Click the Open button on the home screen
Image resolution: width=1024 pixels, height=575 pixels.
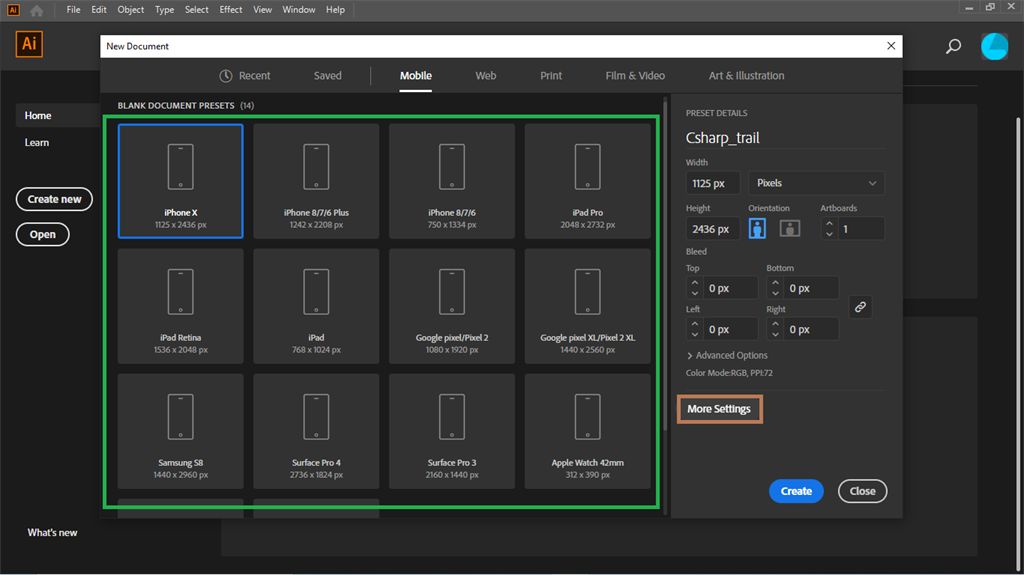tap(42, 235)
